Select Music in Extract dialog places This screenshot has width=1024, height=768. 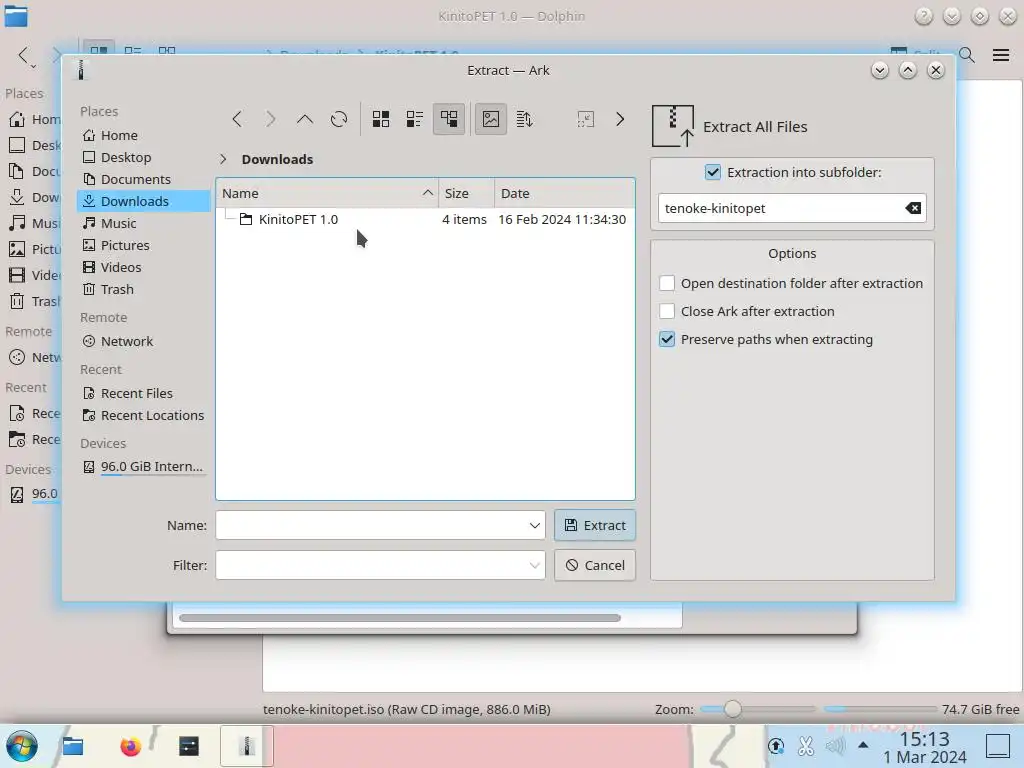pos(144,223)
